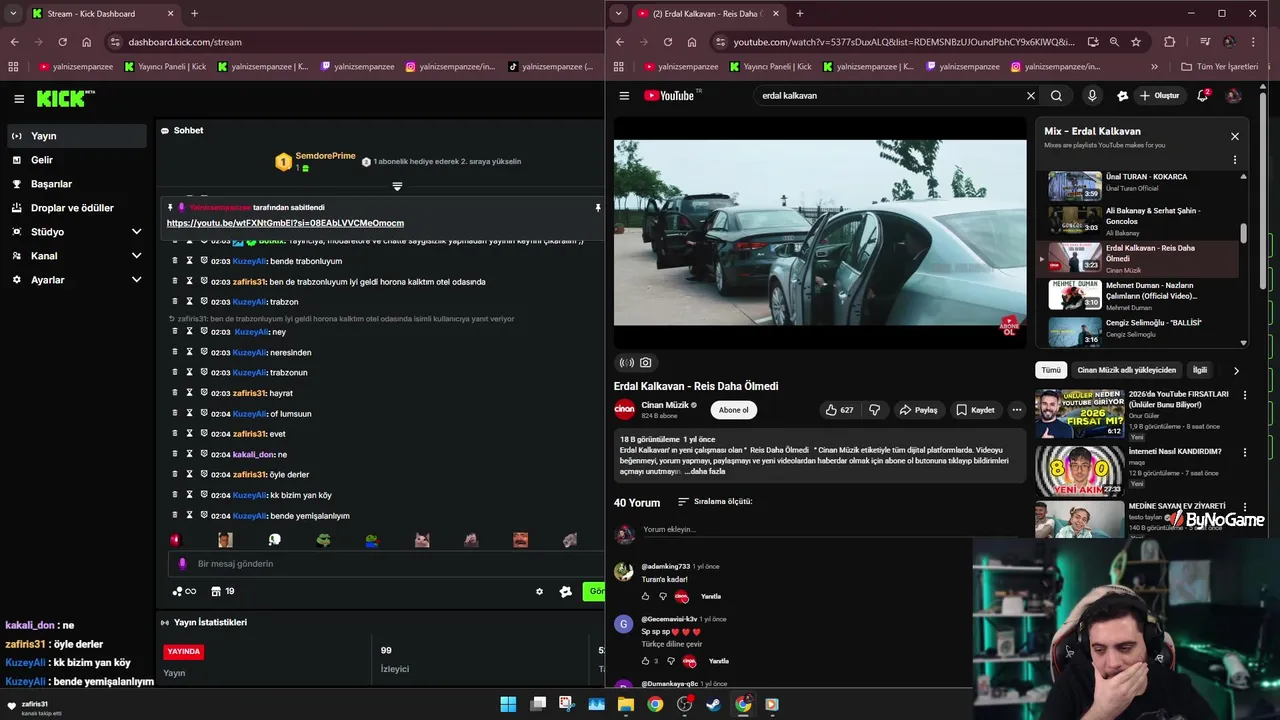The image size is (1280, 720).
Task: Open Cinan Müzik channel name link
Action: [665, 405]
